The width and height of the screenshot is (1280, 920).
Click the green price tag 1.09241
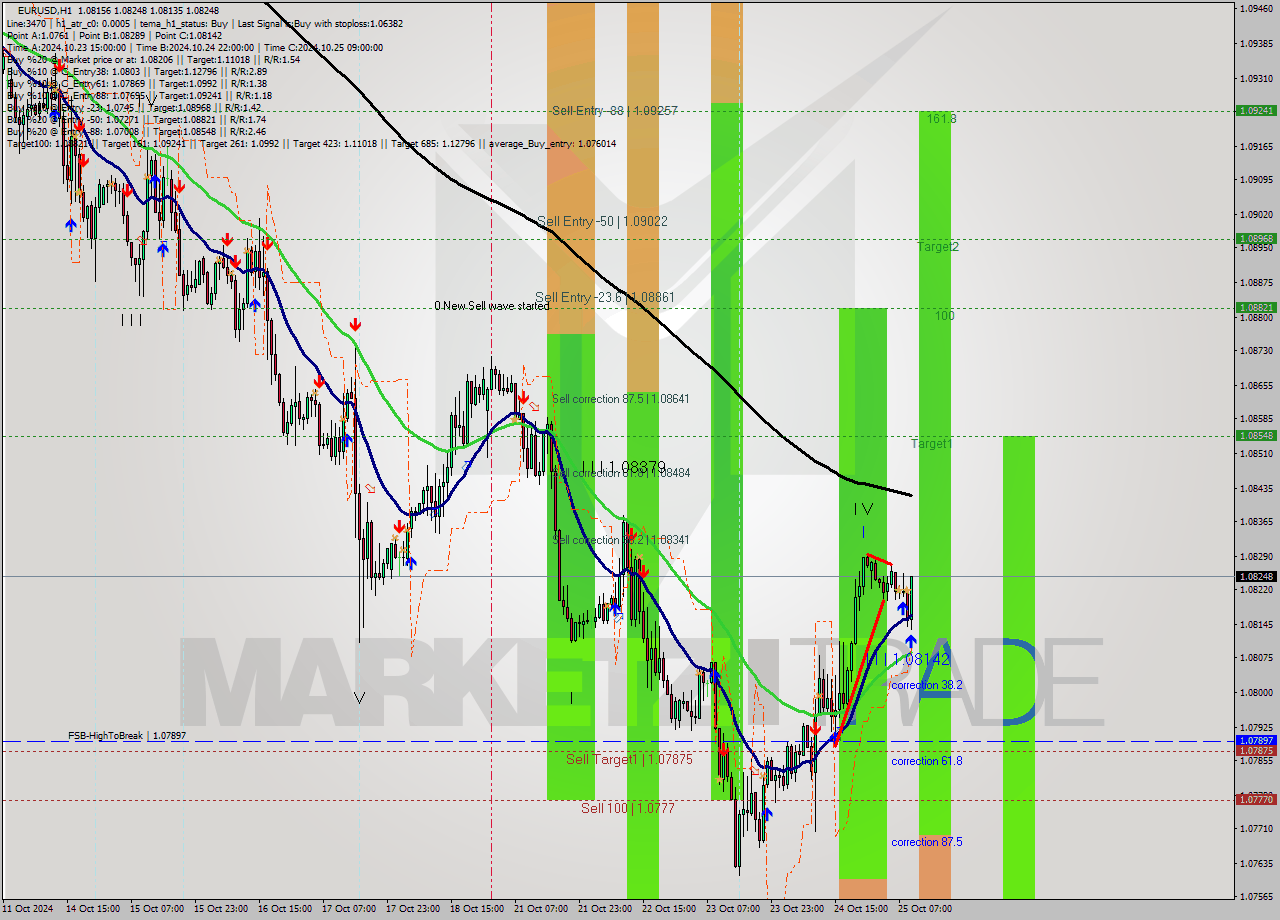[1256, 111]
